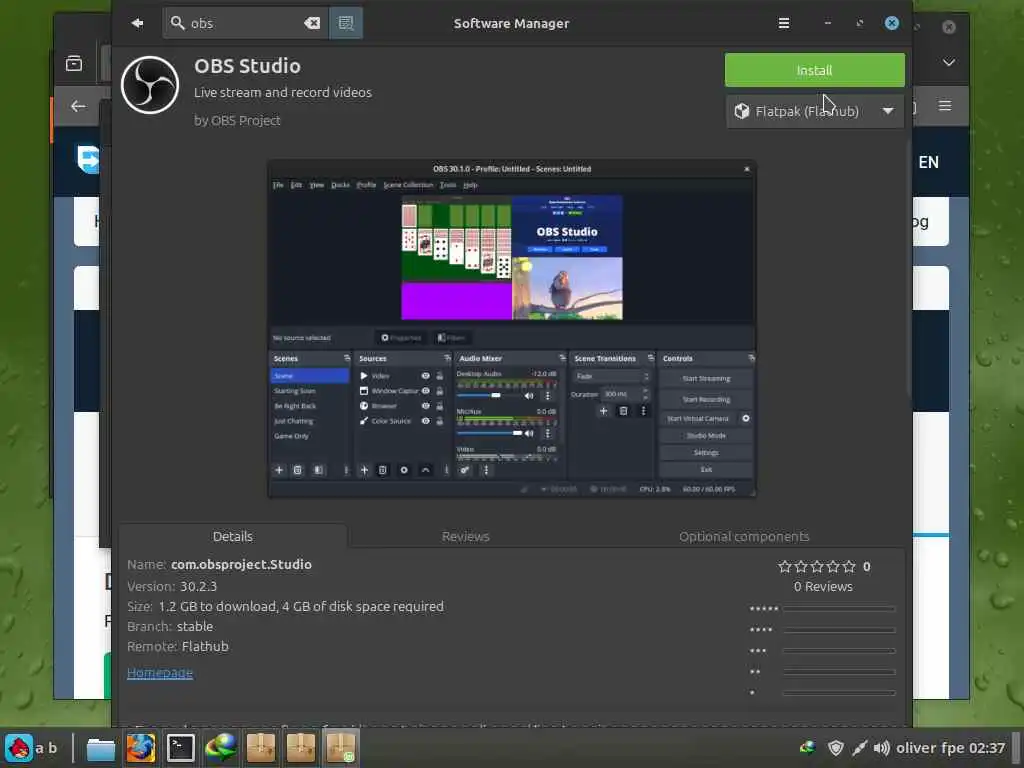Click into the search field containing 'obs'
The width and height of the screenshot is (1024, 768).
pos(245,24)
